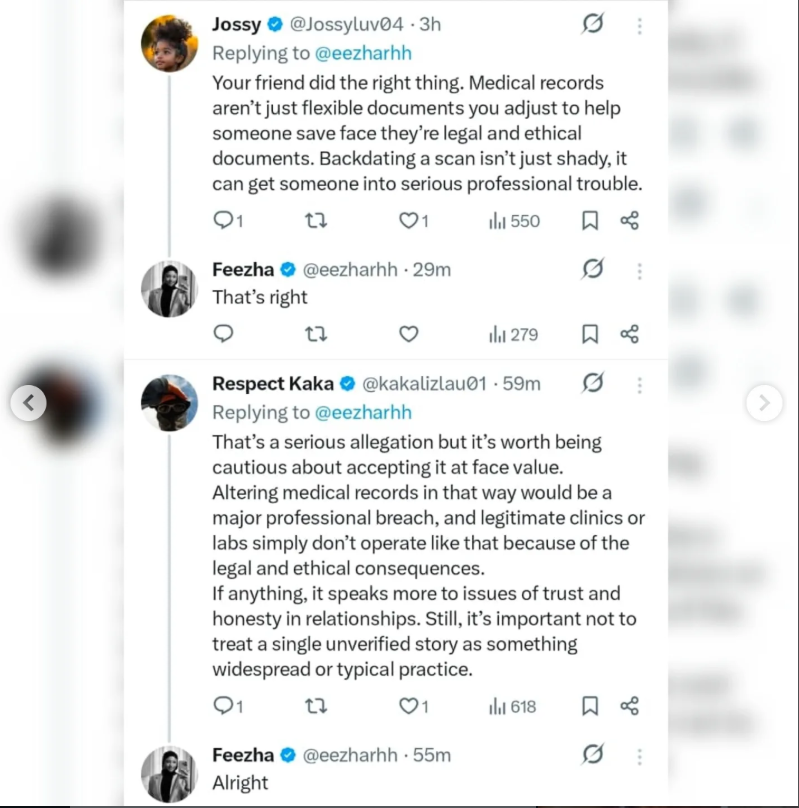Click the blocked indicator on Feezha's tweet
Image resolution: width=799 pixels, height=808 pixels.
592,269
